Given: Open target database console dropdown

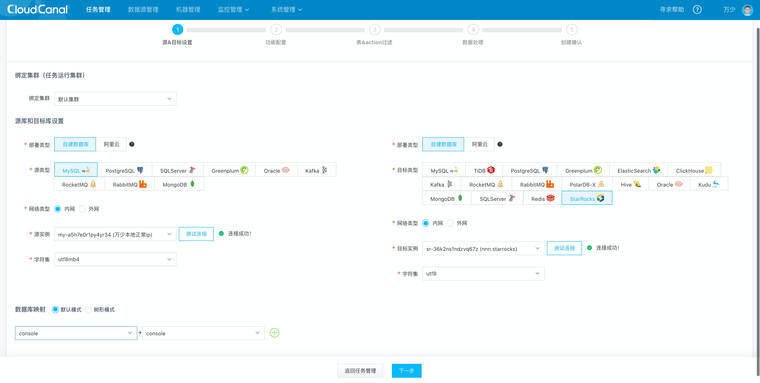Looking at the screenshot, I should 204,333.
